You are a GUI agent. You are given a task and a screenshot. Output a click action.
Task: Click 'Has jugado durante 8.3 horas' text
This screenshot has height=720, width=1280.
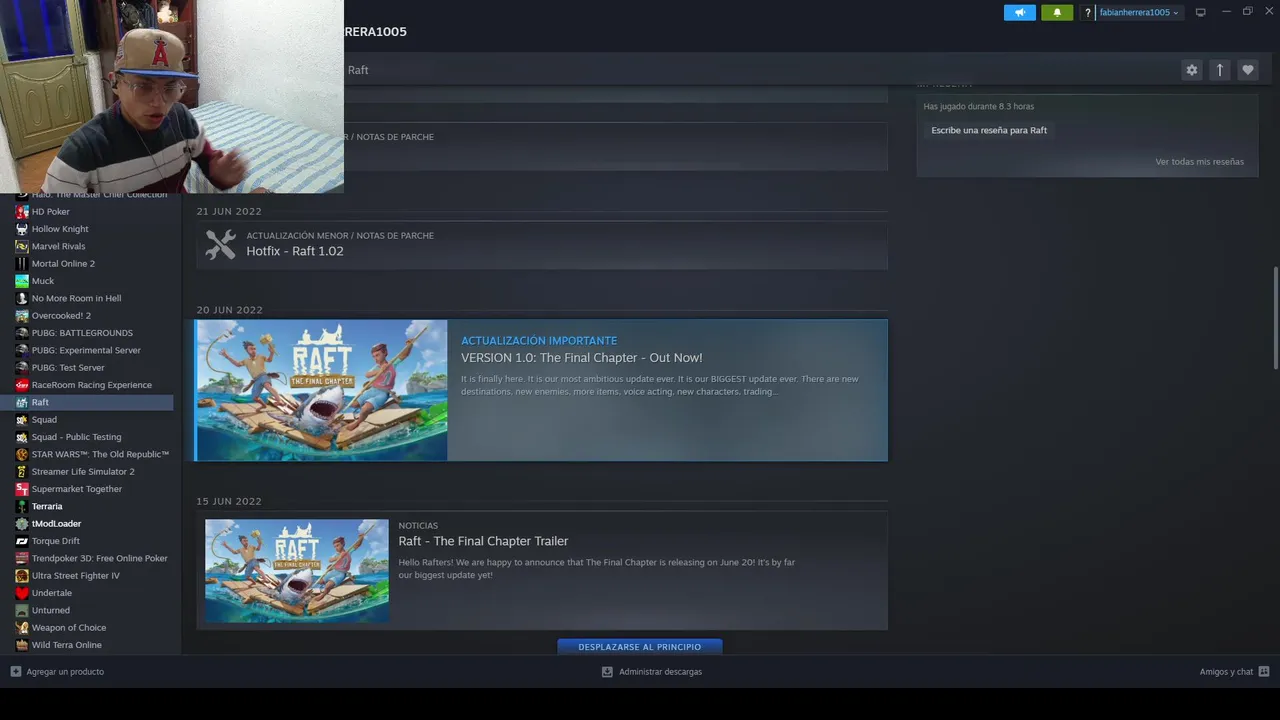pyautogui.click(x=978, y=106)
